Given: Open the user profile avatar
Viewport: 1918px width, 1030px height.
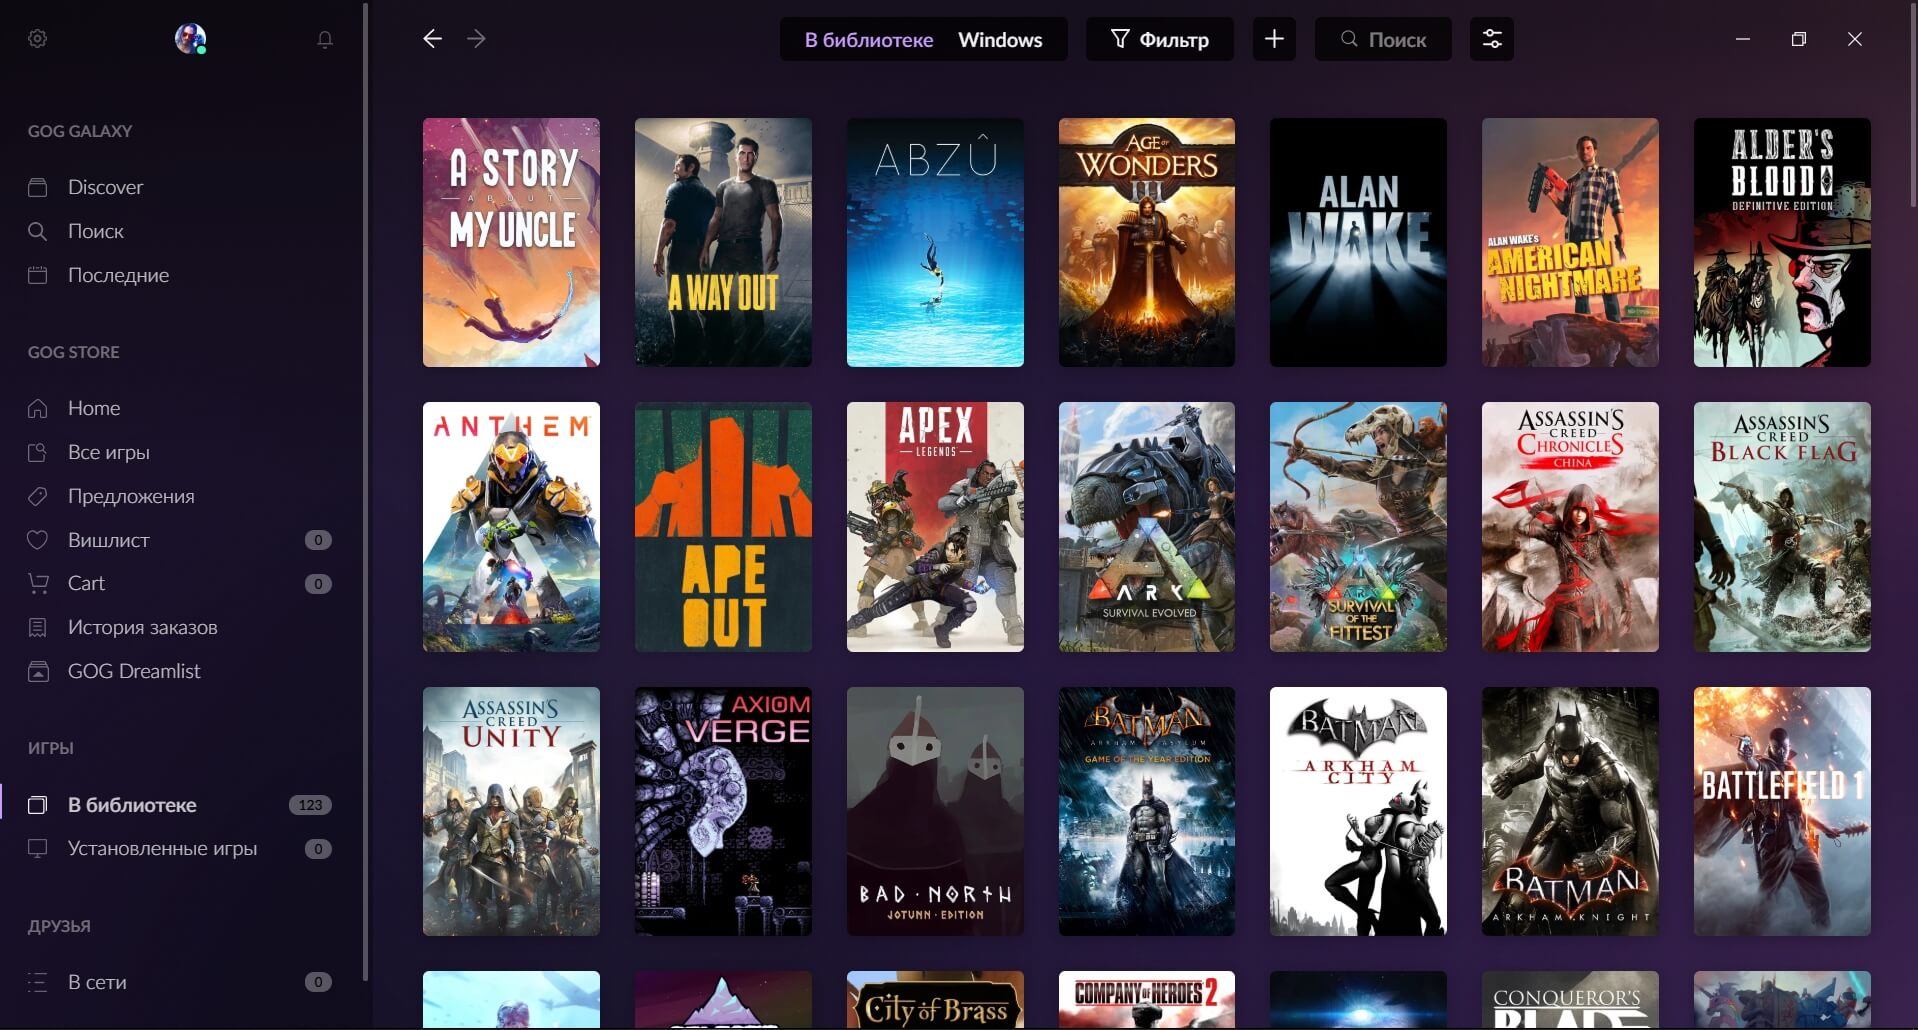Looking at the screenshot, I should pos(190,39).
